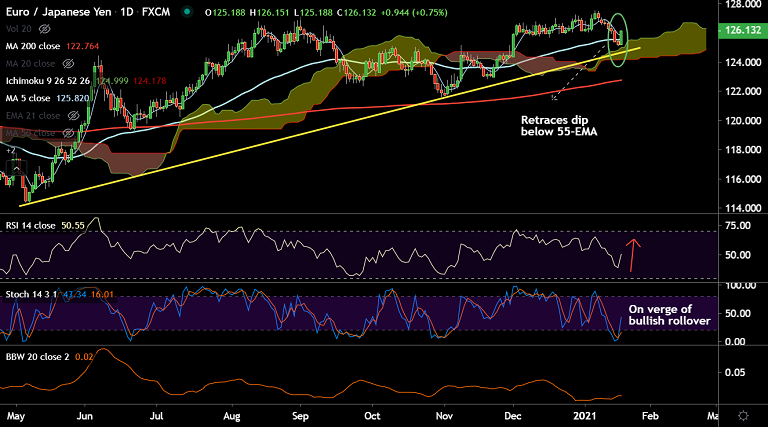Click the open price O125.188
This screenshot has height=427, width=768.
(x=225, y=13)
